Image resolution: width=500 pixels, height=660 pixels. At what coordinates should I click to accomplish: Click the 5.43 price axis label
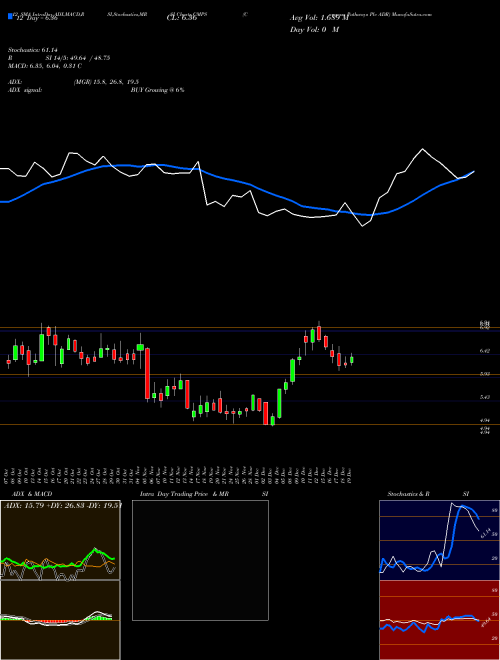tap(484, 397)
